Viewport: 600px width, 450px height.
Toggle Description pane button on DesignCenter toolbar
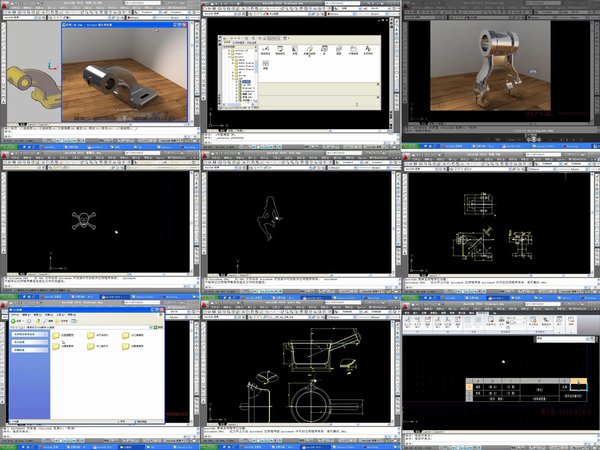(x=279, y=38)
